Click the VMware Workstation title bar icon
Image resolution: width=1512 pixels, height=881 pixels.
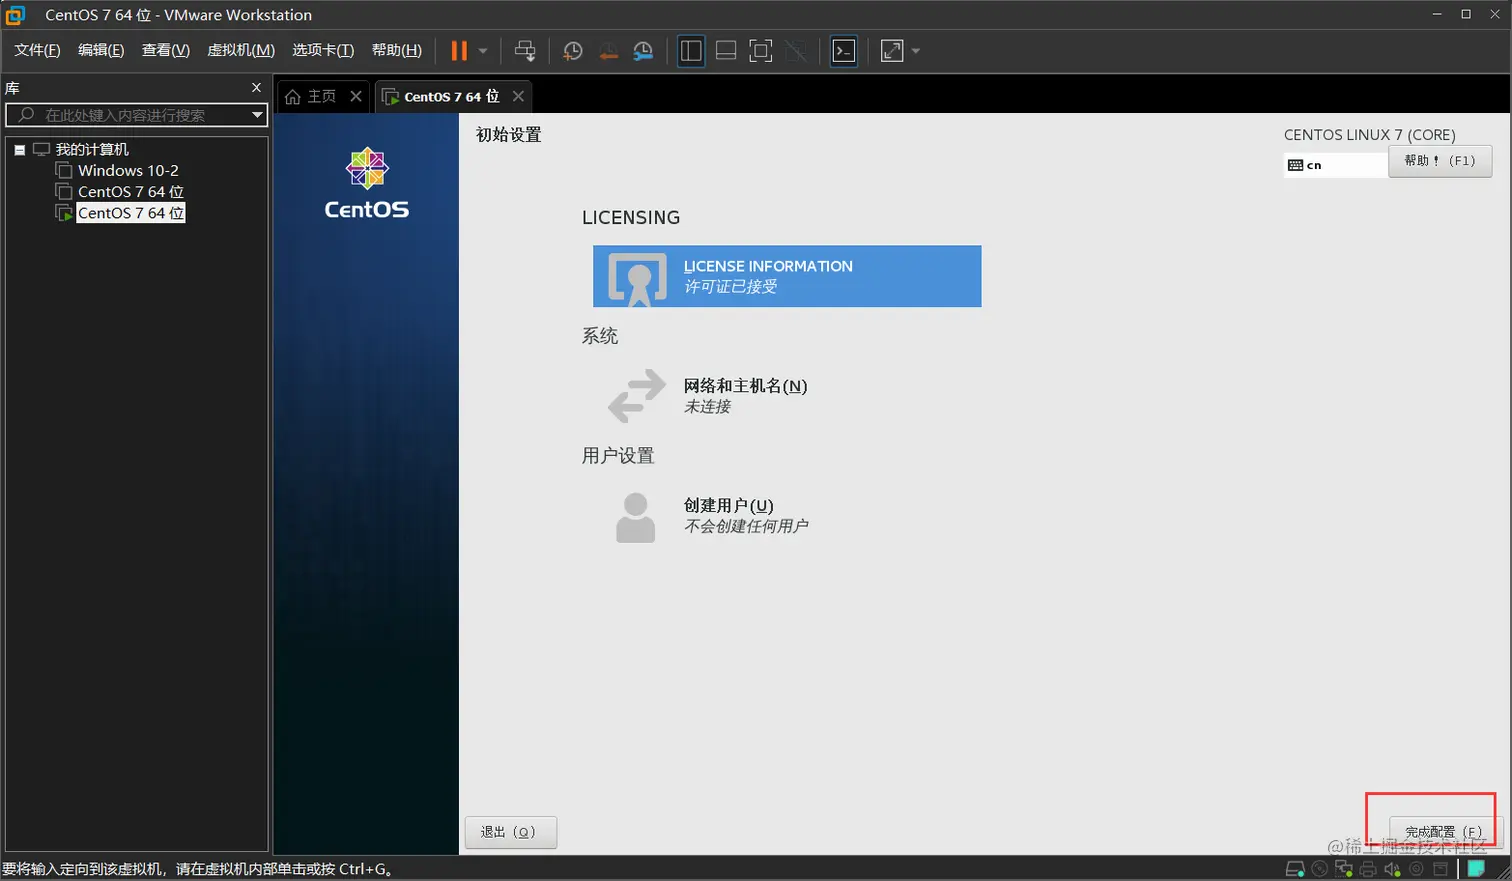point(15,15)
